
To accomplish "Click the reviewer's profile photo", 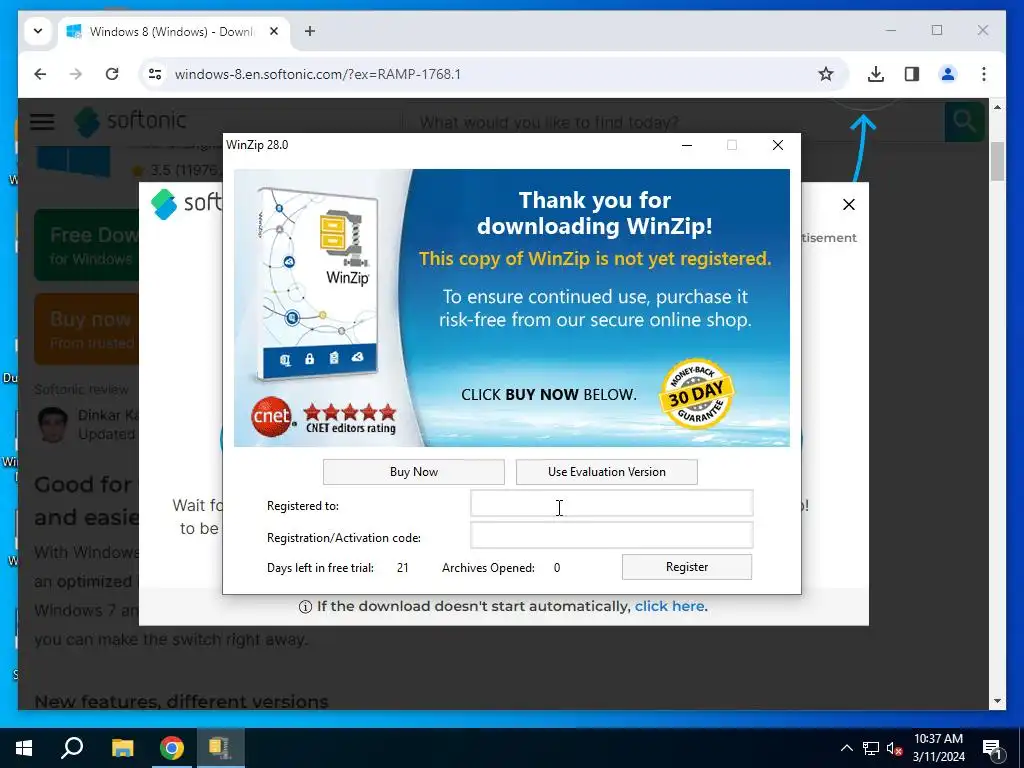I will click(x=52, y=424).
